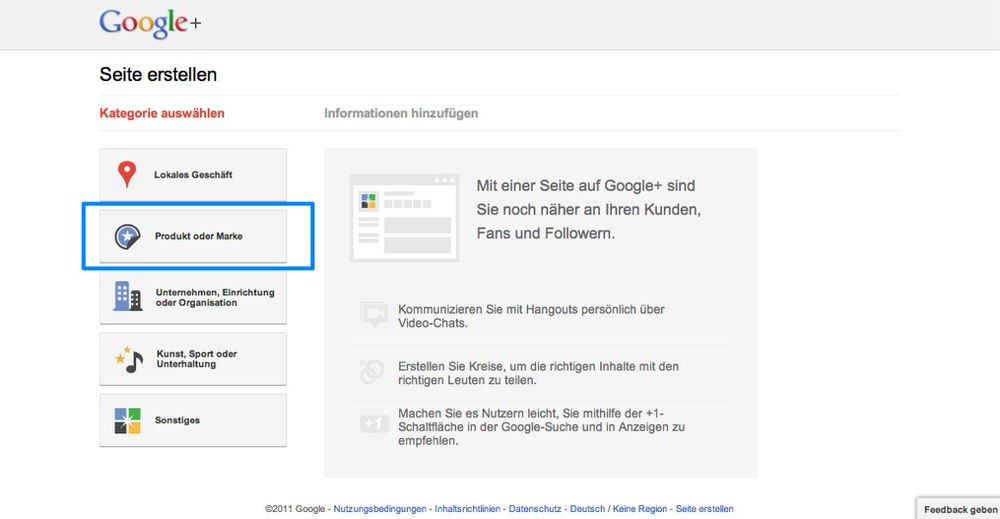Image resolution: width=1000 pixels, height=519 pixels.
Task: Click the 'Mit einer Seite auf Google+' text
Action: coord(588,210)
